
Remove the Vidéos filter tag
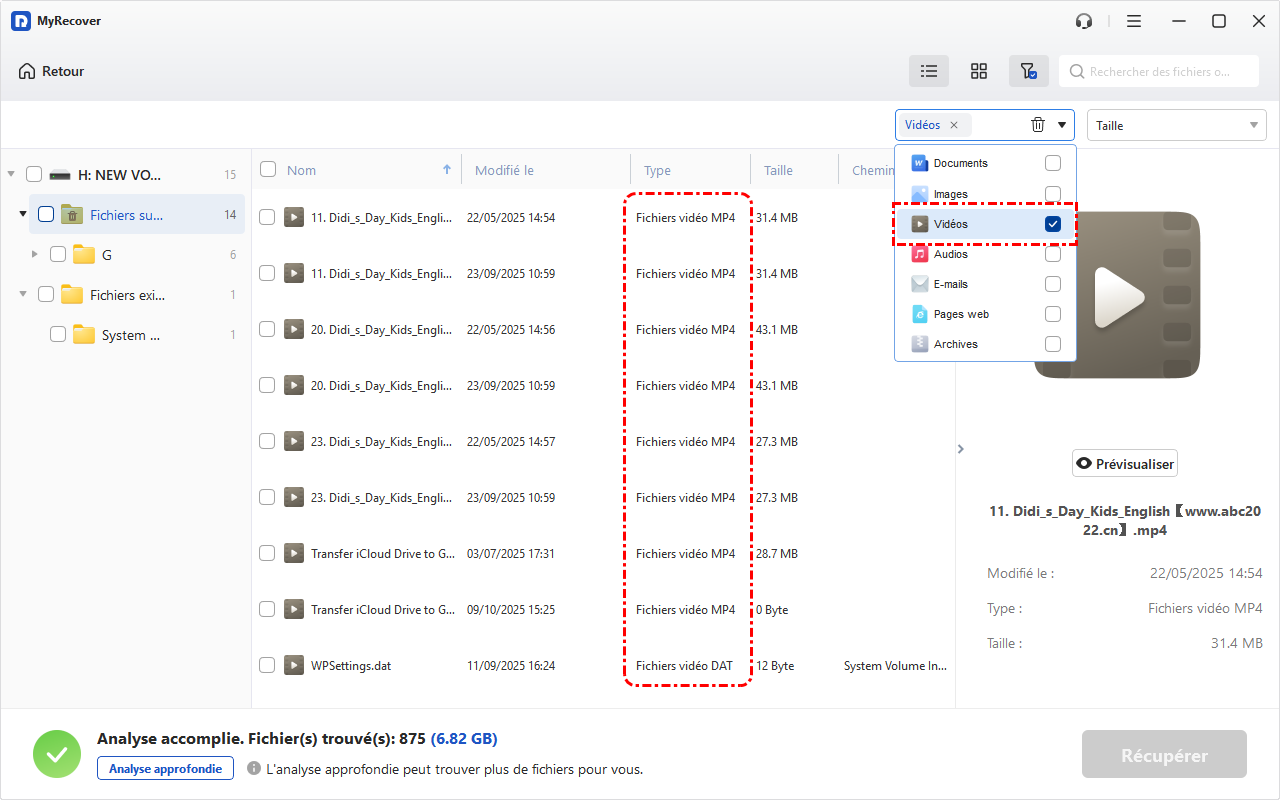click(954, 125)
